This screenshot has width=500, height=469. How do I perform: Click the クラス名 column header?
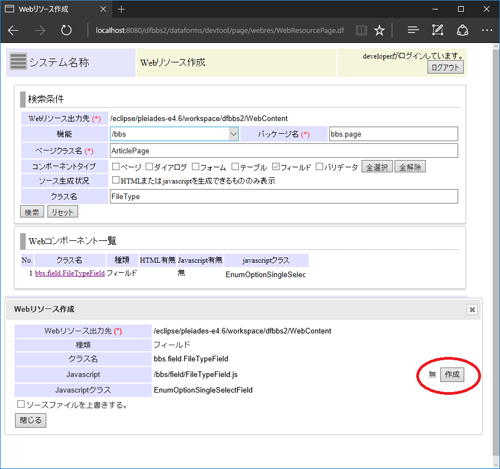coord(70,260)
